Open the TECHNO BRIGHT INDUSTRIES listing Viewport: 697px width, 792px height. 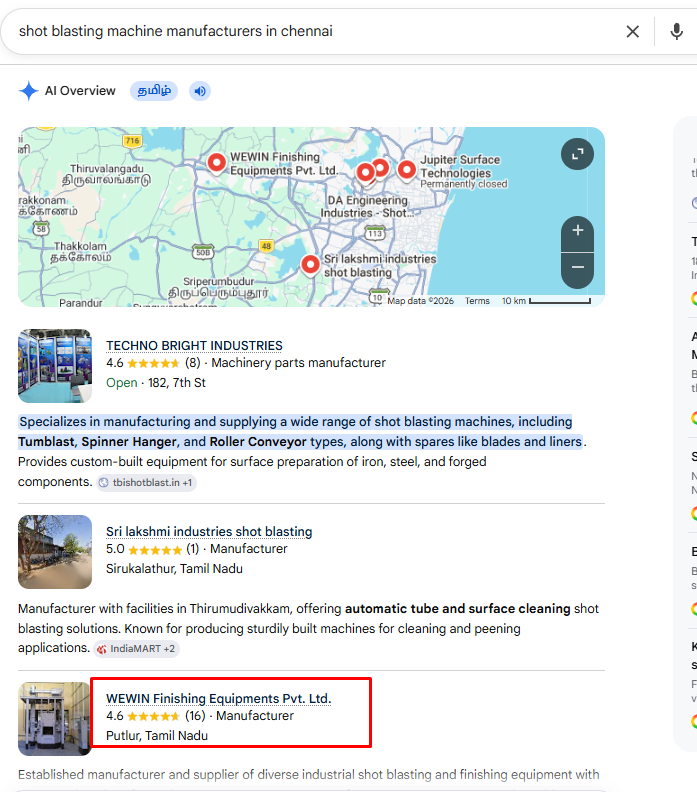pos(194,345)
